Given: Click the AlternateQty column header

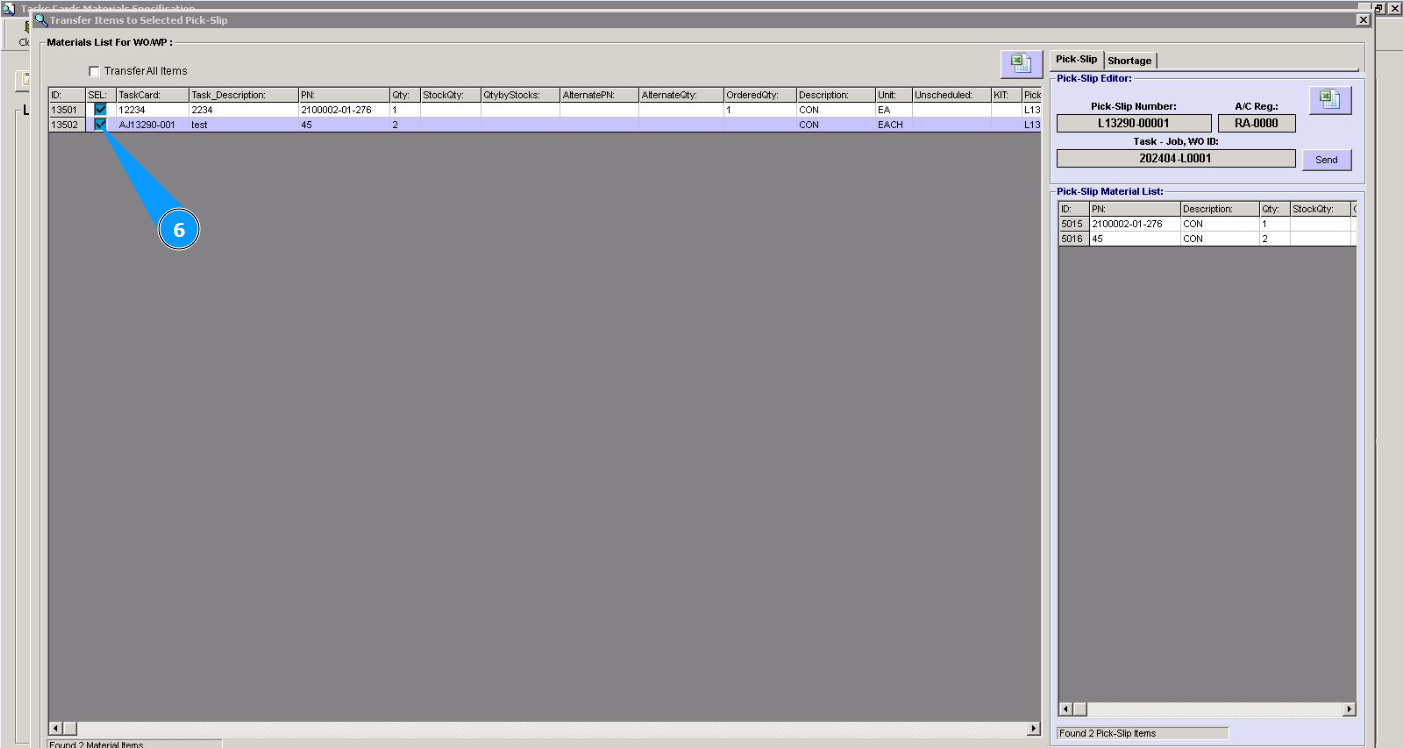Looking at the screenshot, I should tap(681, 95).
